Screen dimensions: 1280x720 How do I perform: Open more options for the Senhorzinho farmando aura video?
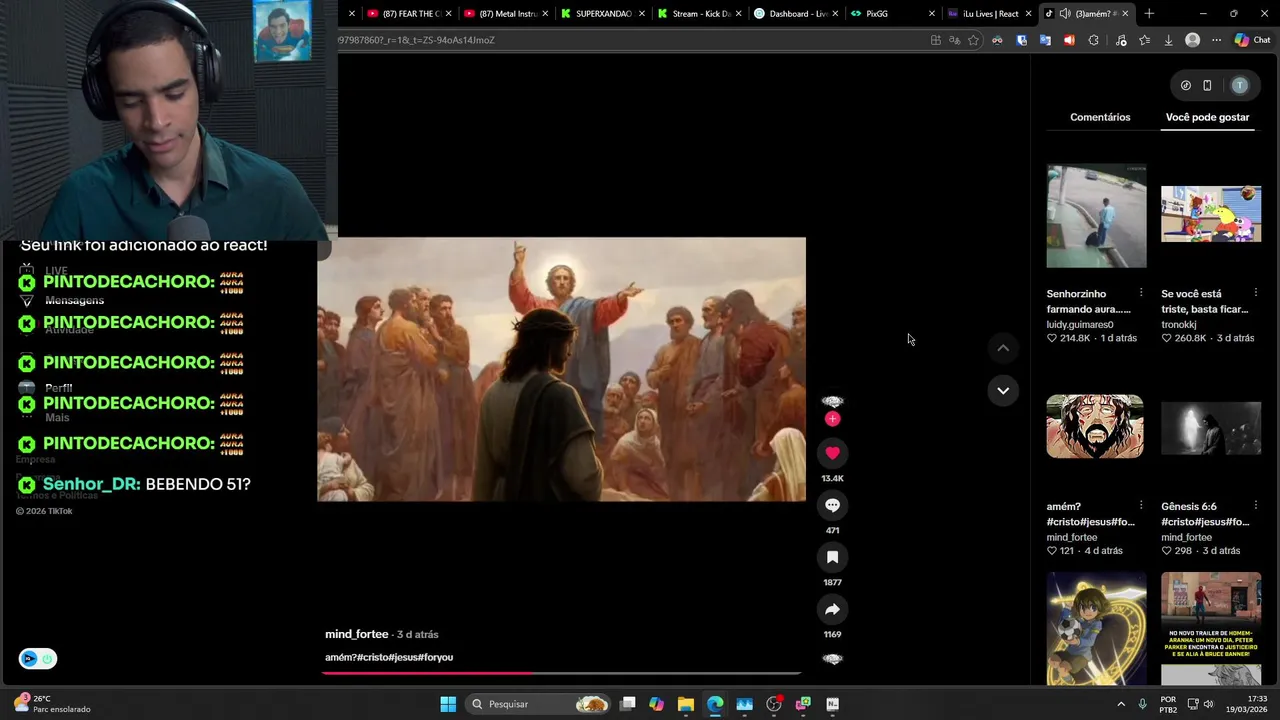1141,293
